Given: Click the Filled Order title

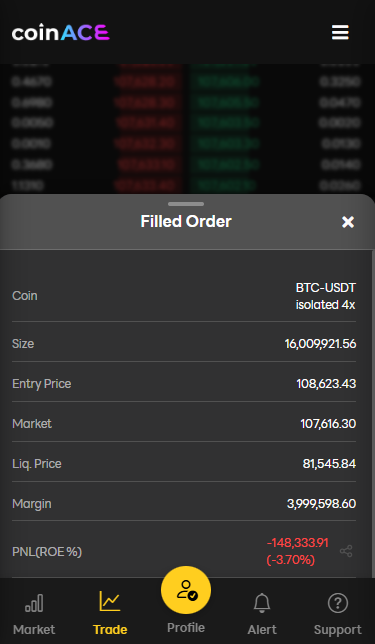Looking at the screenshot, I should [x=186, y=221].
